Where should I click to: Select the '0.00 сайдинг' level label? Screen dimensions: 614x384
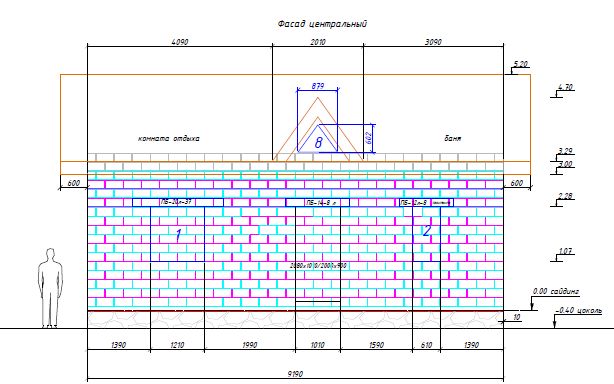pos(556,292)
